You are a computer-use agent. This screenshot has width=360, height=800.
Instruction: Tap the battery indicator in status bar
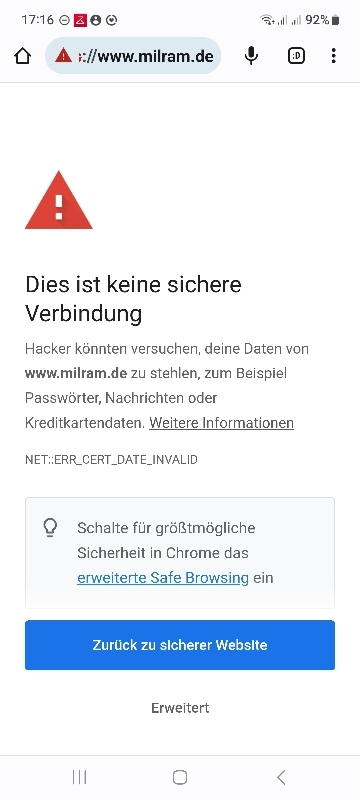(335, 20)
